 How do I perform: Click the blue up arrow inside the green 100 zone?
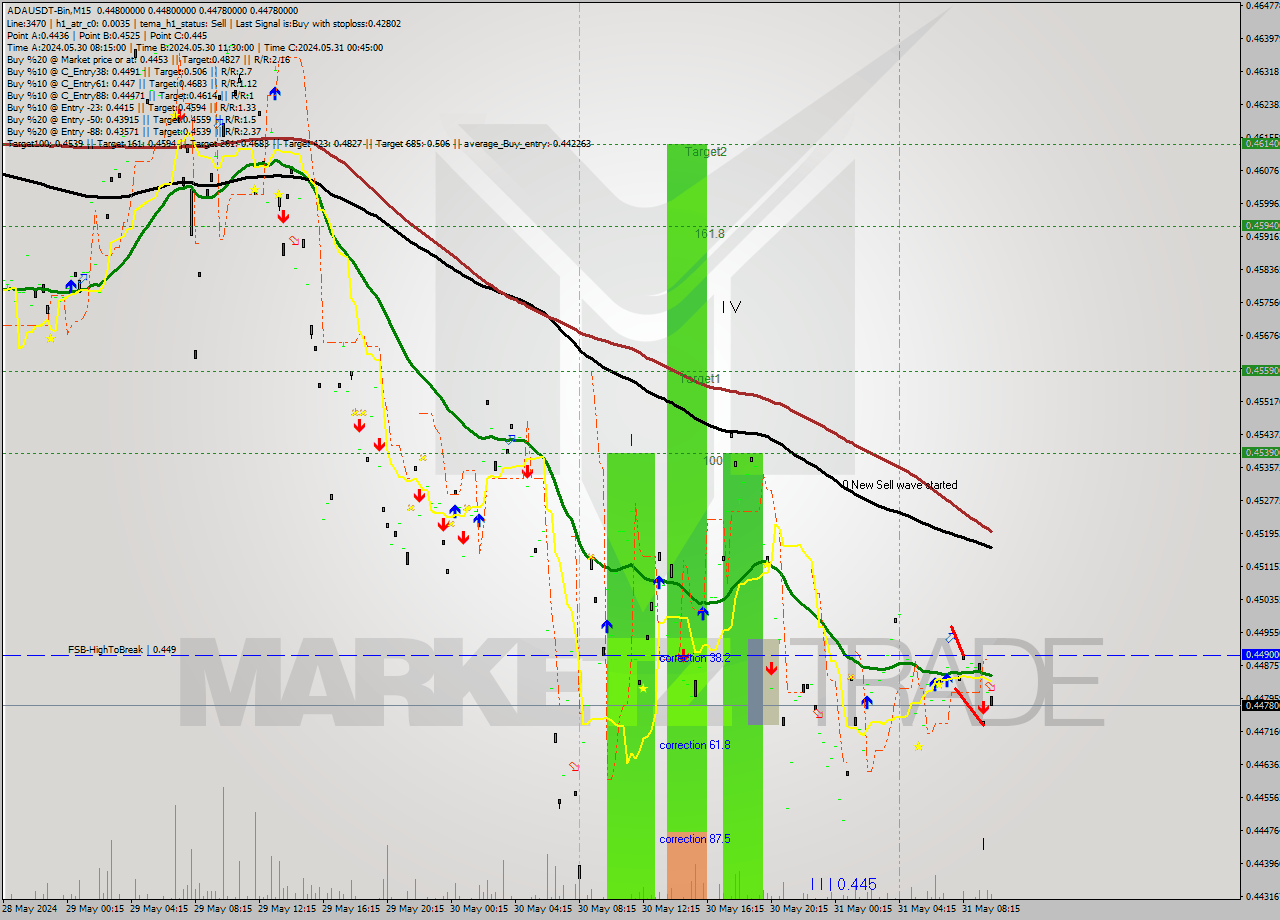[x=702, y=613]
